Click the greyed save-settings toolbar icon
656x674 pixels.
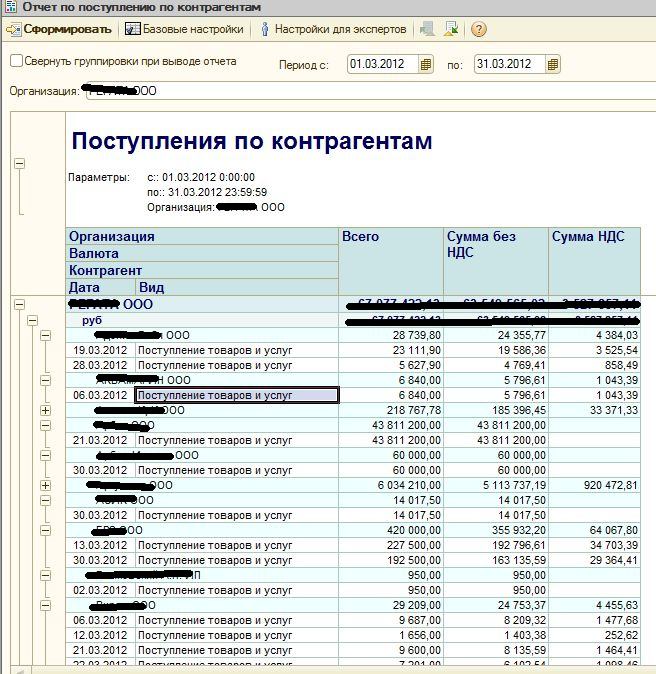(x=427, y=29)
